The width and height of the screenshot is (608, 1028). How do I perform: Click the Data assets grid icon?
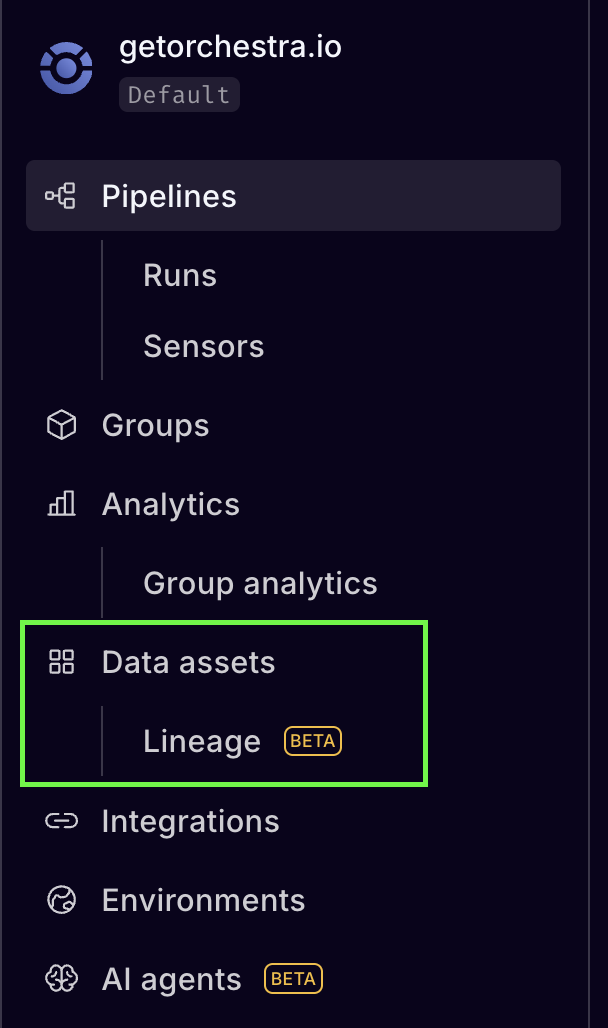point(61,661)
